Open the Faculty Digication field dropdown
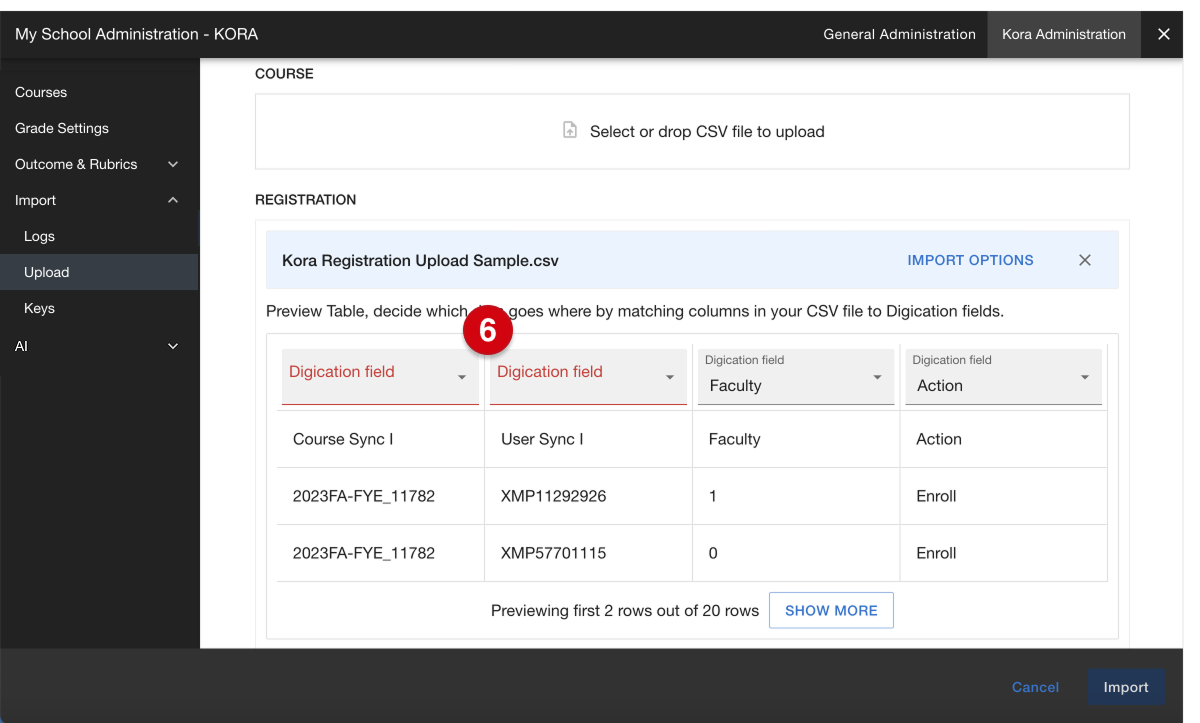 796,376
